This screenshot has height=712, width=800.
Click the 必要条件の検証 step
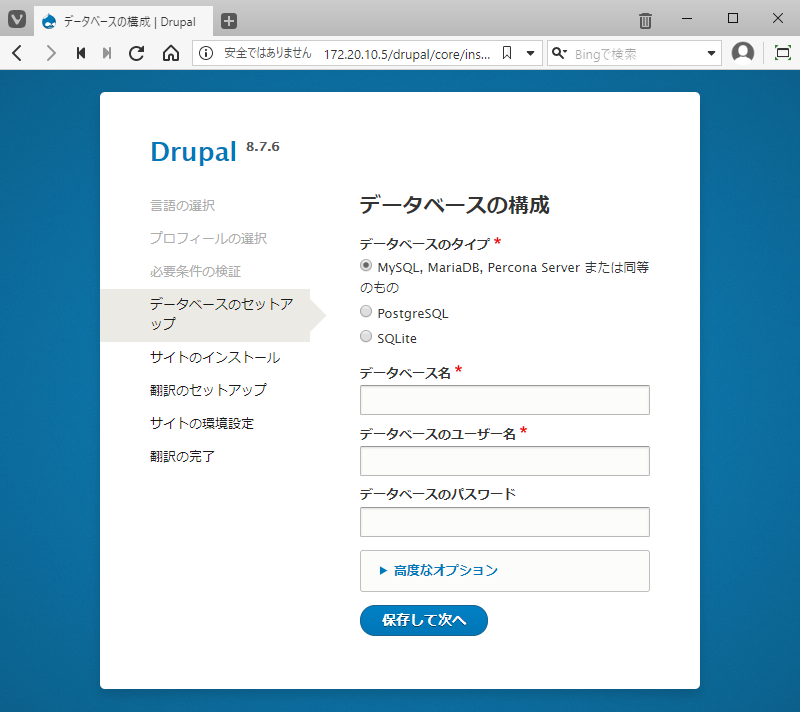pyautogui.click(x=195, y=271)
